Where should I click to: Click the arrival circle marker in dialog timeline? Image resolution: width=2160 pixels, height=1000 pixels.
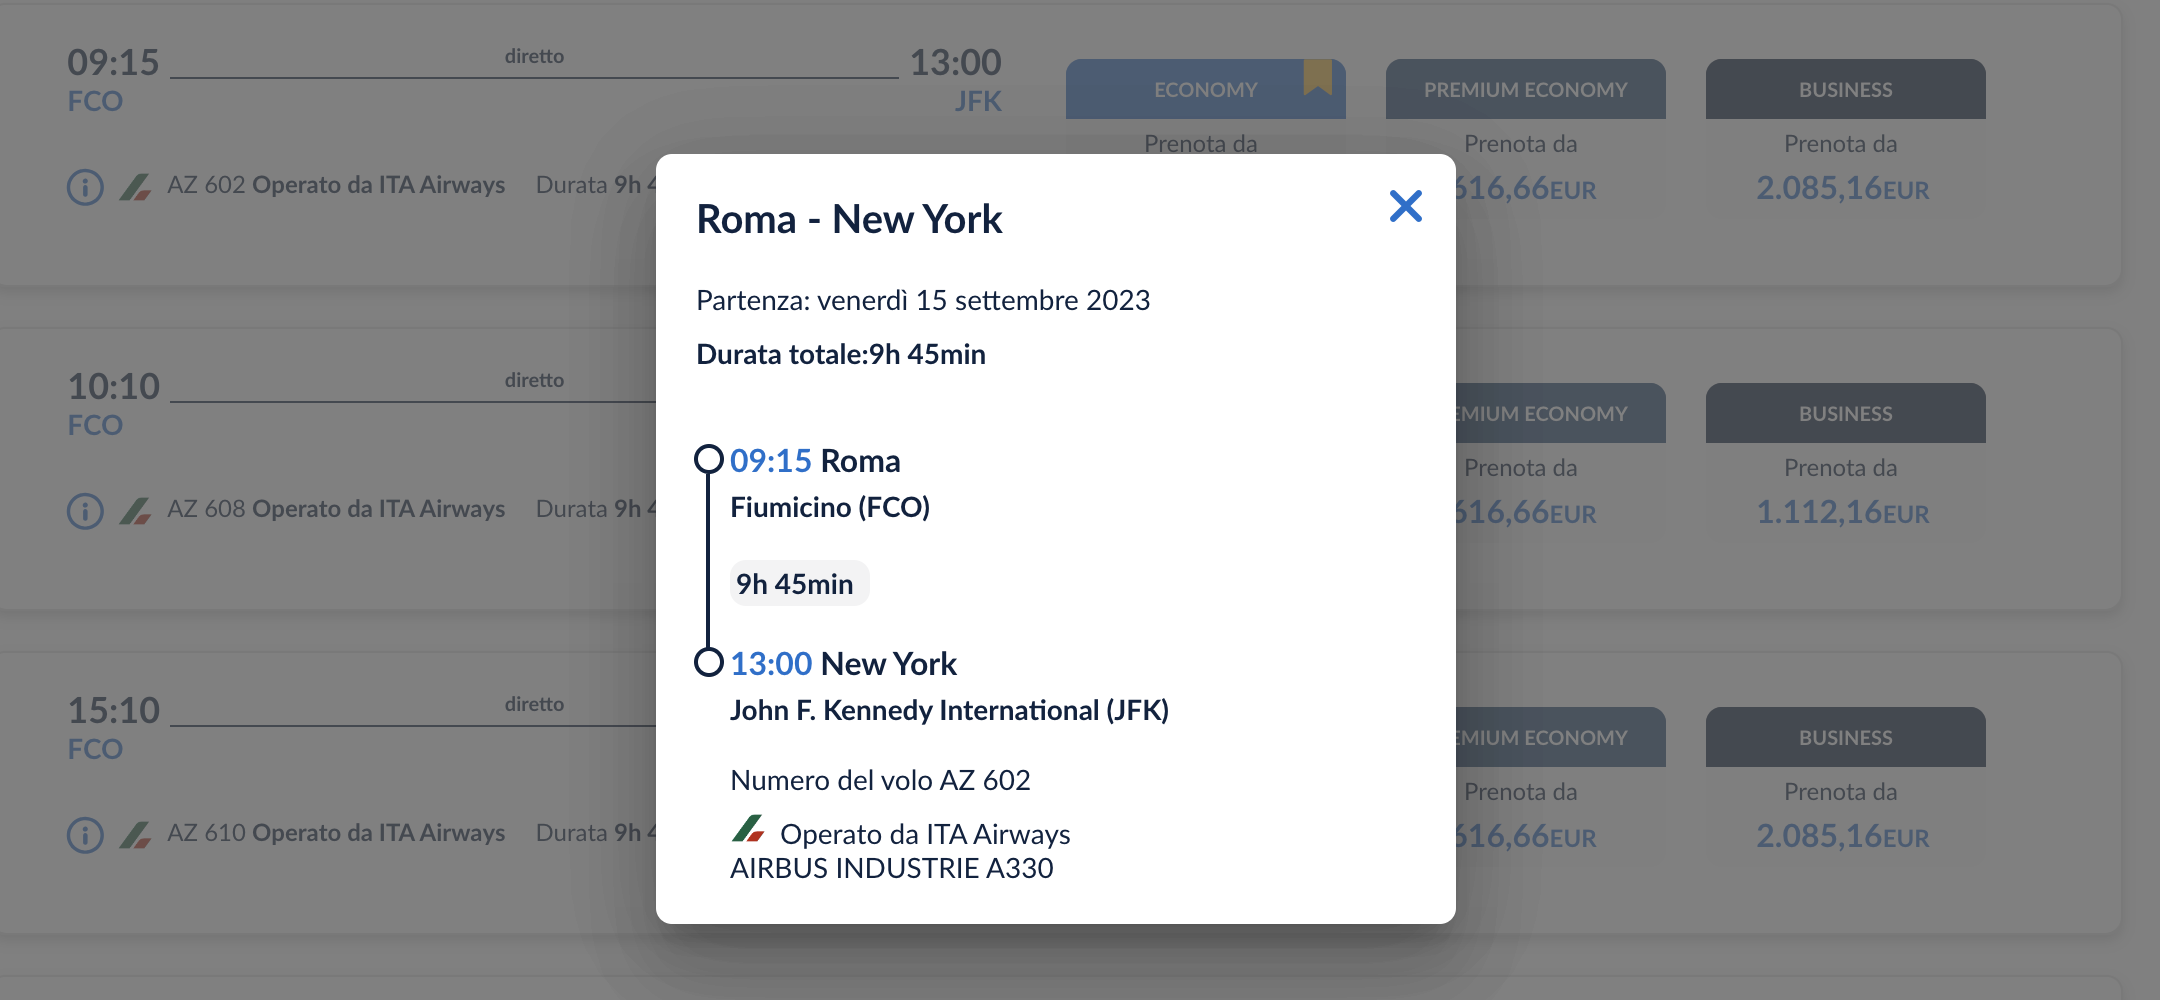[x=709, y=662]
